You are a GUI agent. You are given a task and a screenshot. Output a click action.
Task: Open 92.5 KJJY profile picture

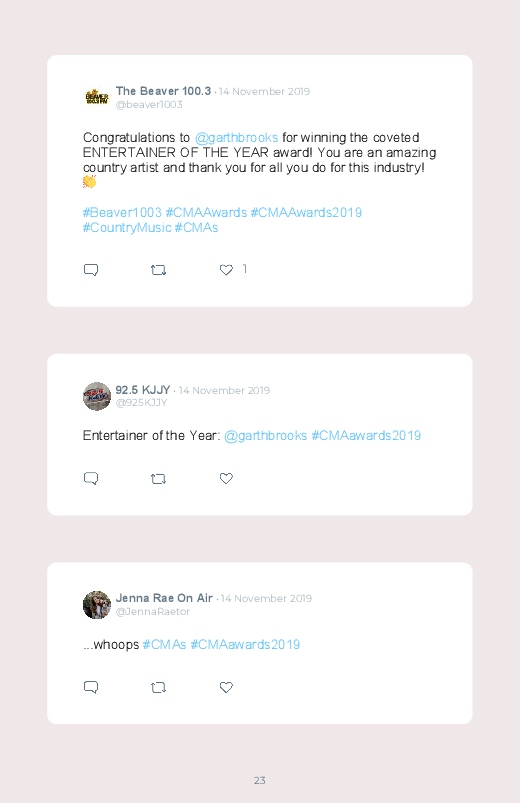pyautogui.click(x=97, y=396)
